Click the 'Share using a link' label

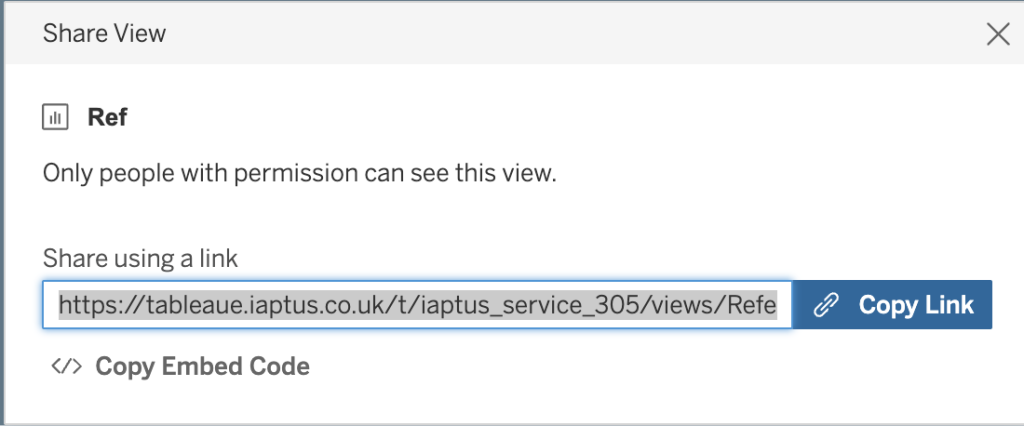140,259
